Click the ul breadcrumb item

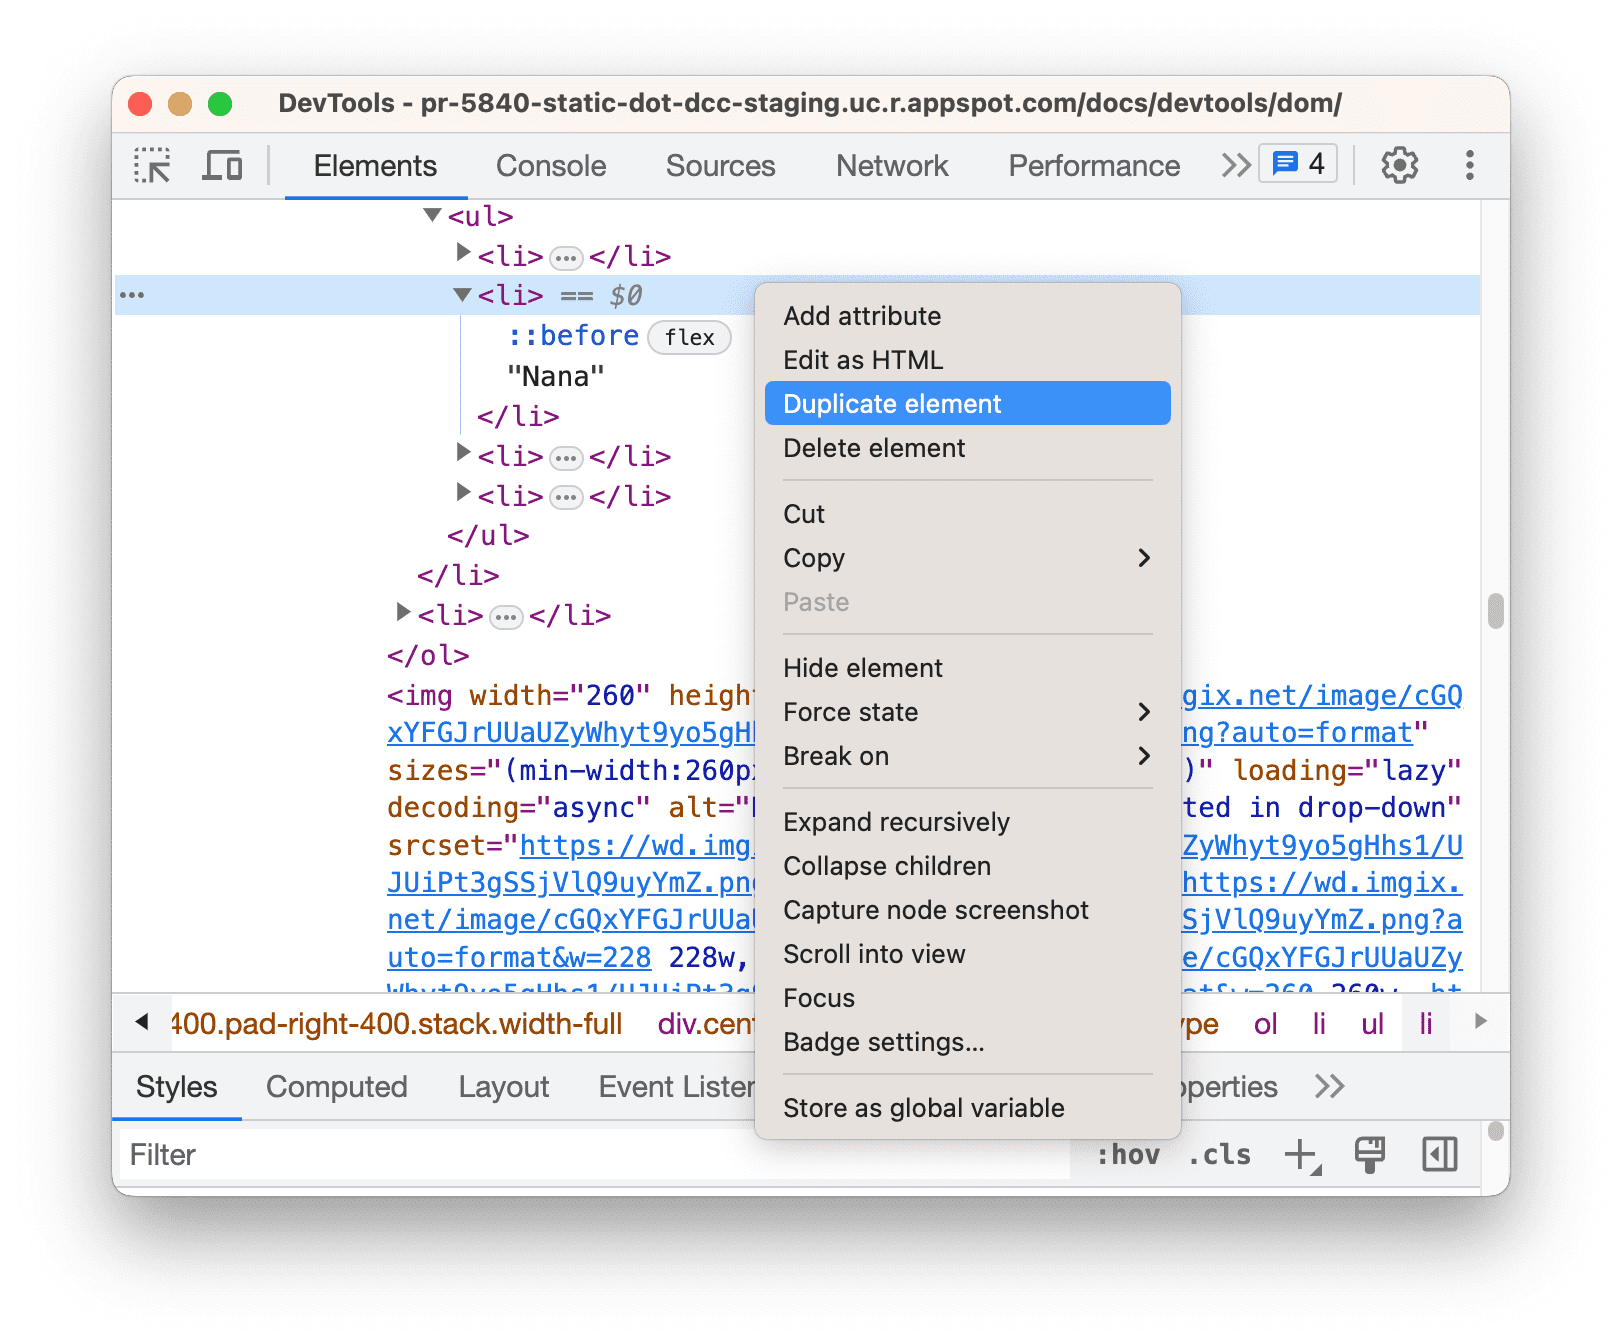coord(1372,1024)
